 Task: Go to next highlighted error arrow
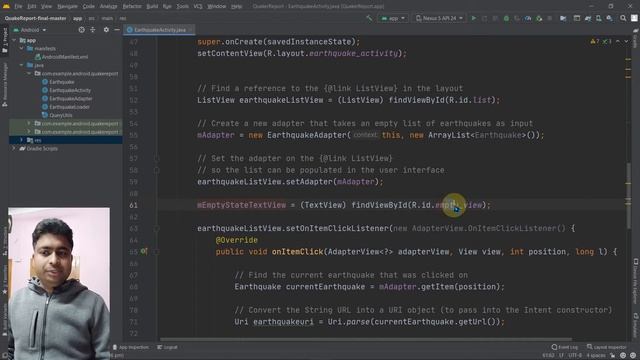pos(626,42)
